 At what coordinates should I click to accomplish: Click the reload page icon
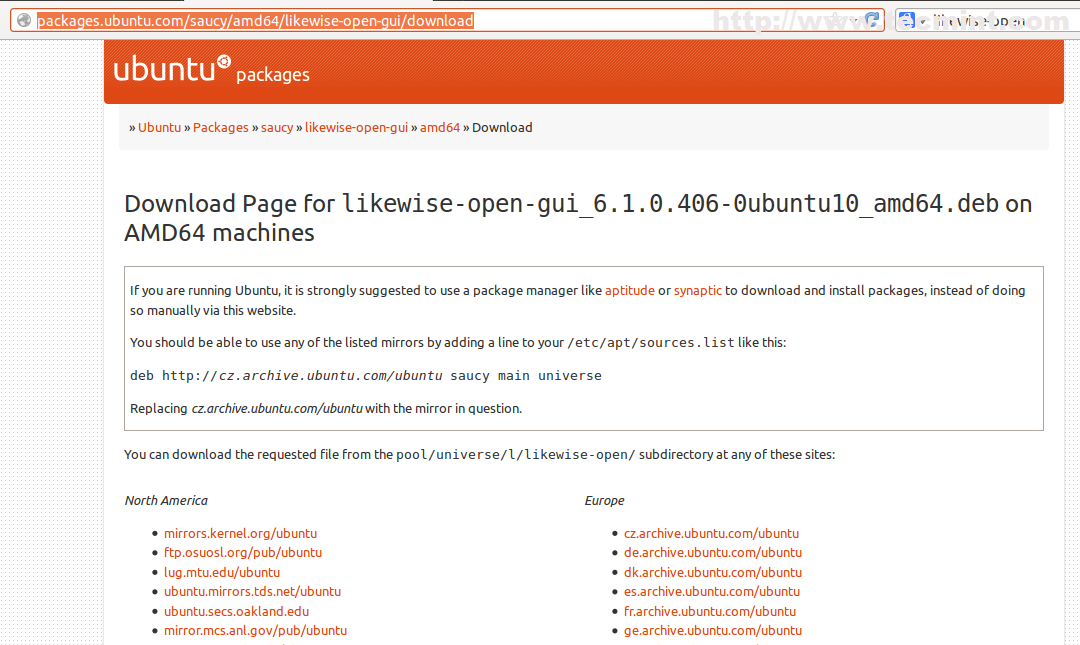tap(872, 20)
